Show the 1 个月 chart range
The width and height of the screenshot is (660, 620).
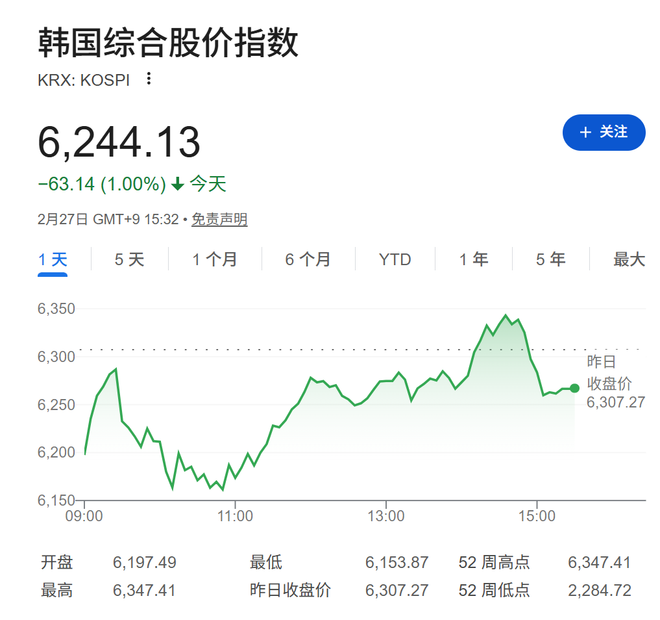215,260
